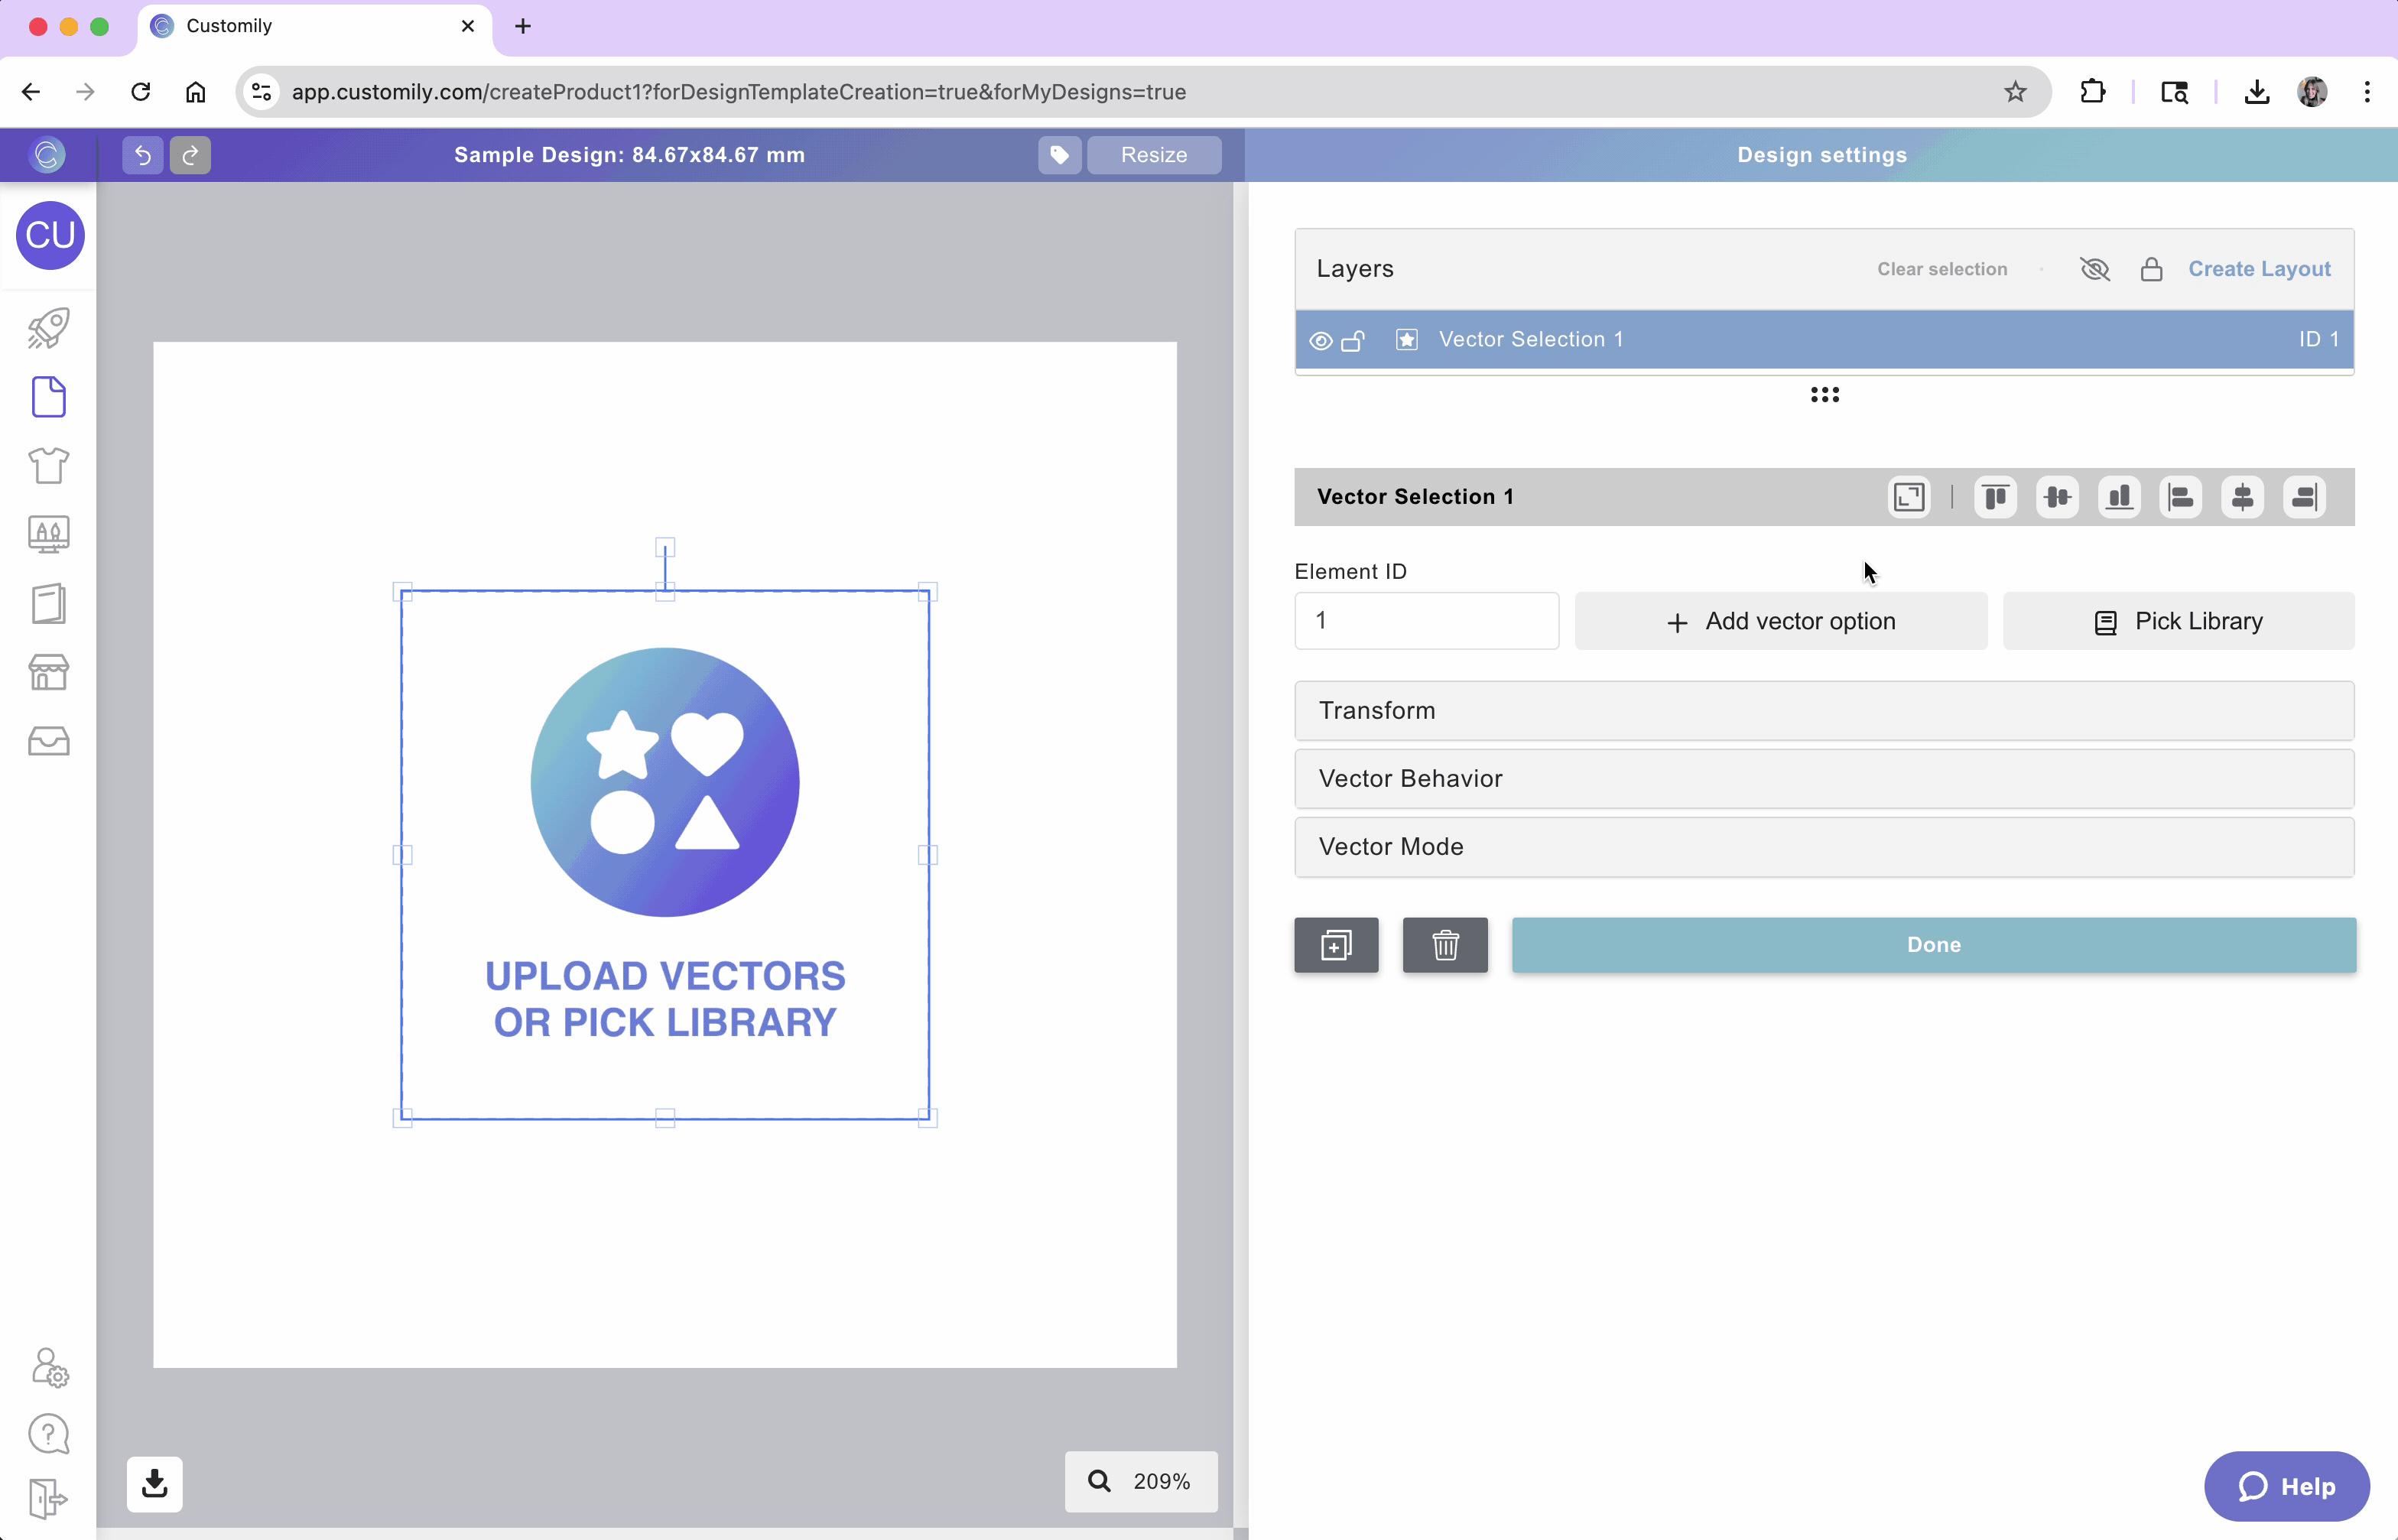
Task: Duplicate the selected vector element
Action: (1336, 945)
